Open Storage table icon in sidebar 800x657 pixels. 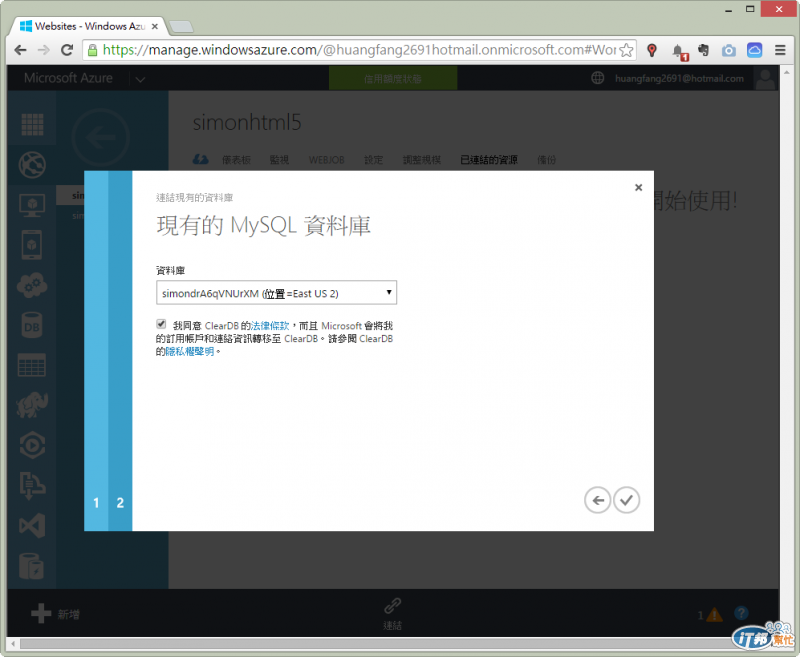(32, 365)
